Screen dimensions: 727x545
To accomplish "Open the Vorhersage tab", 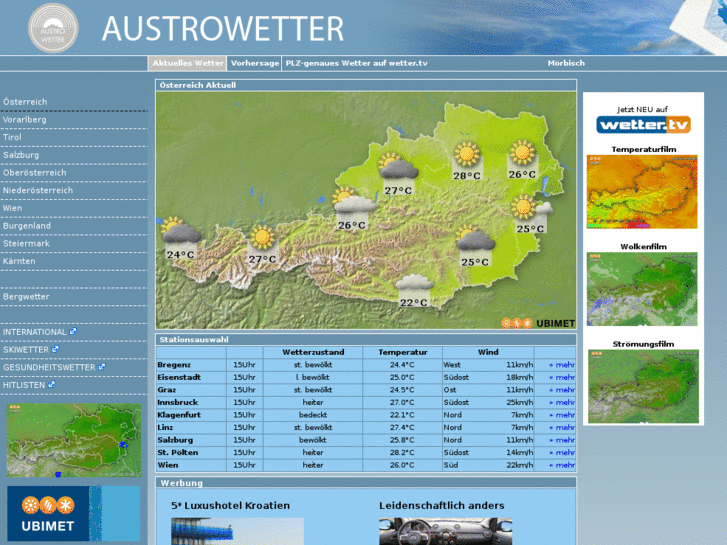I will coord(255,63).
